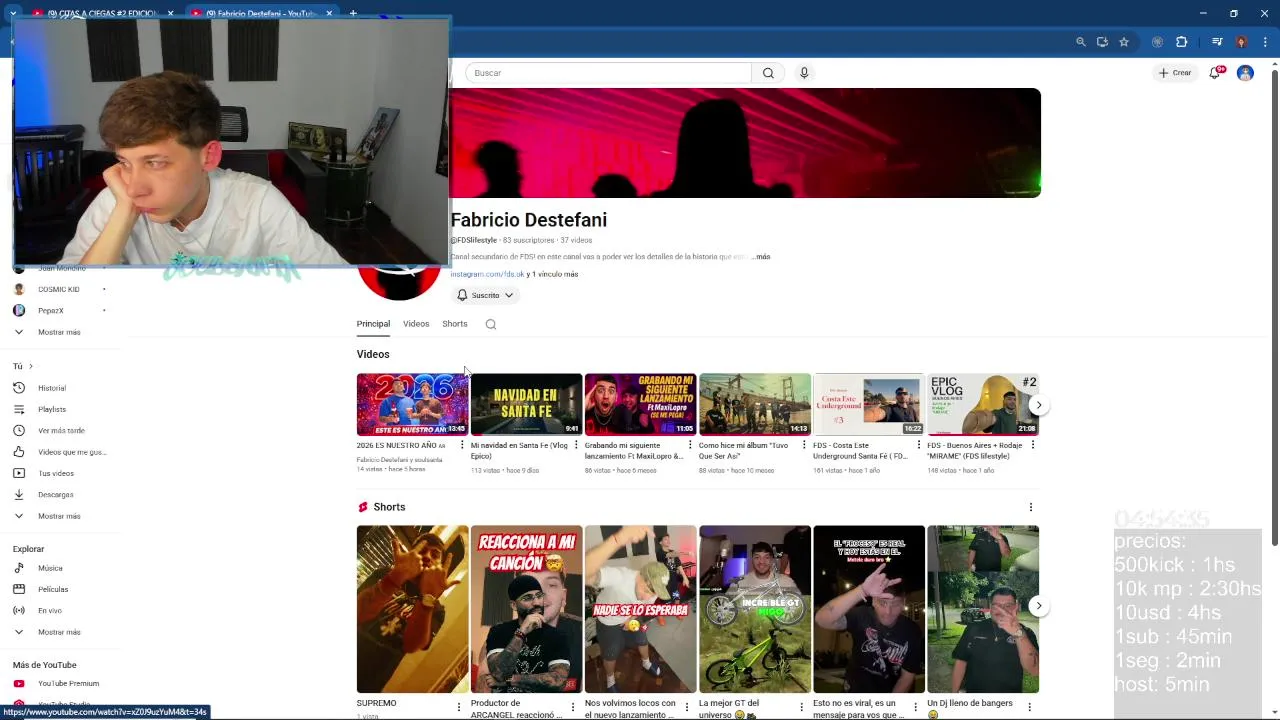The height and width of the screenshot is (720, 1280).
Task: Open the tab search dropdown arrow
Action: click(x=13, y=14)
